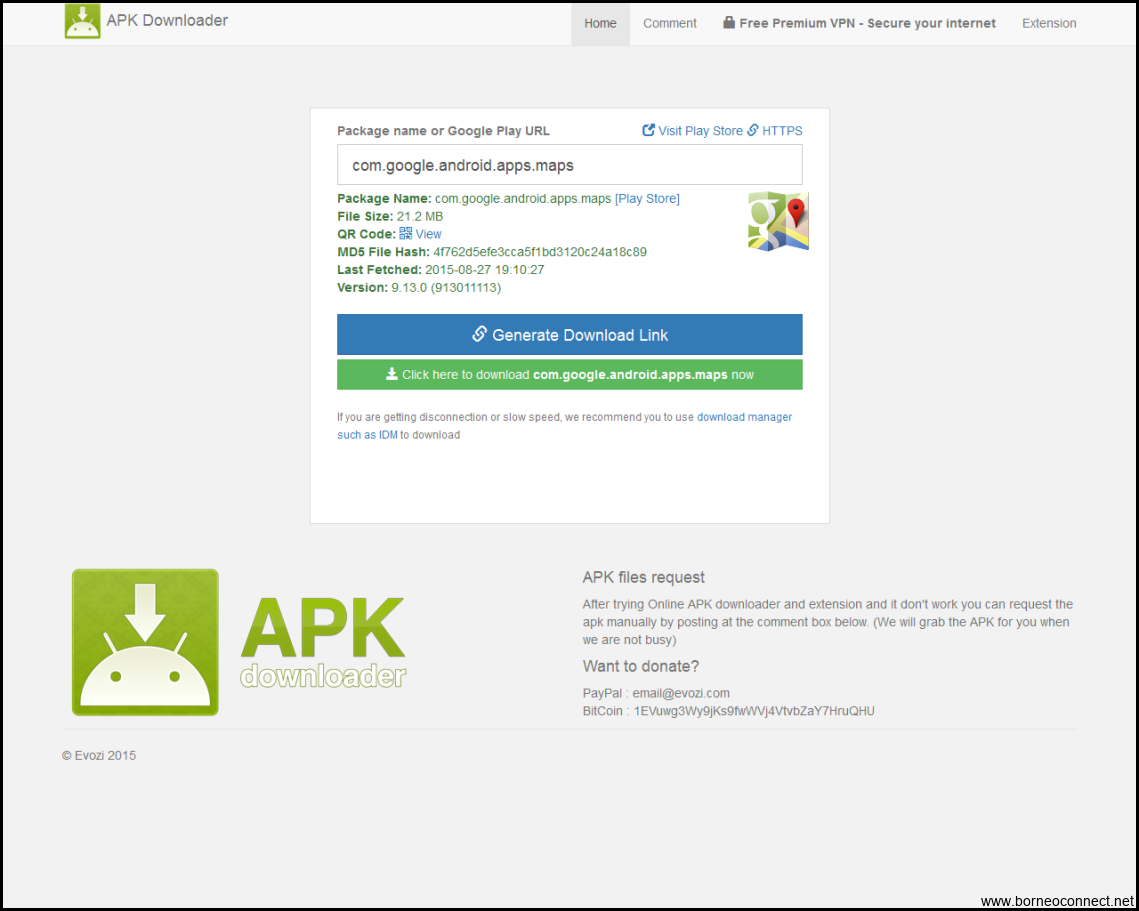Screen dimensions: 1139x911
Task: Click the small QR code icon
Action: pos(406,233)
